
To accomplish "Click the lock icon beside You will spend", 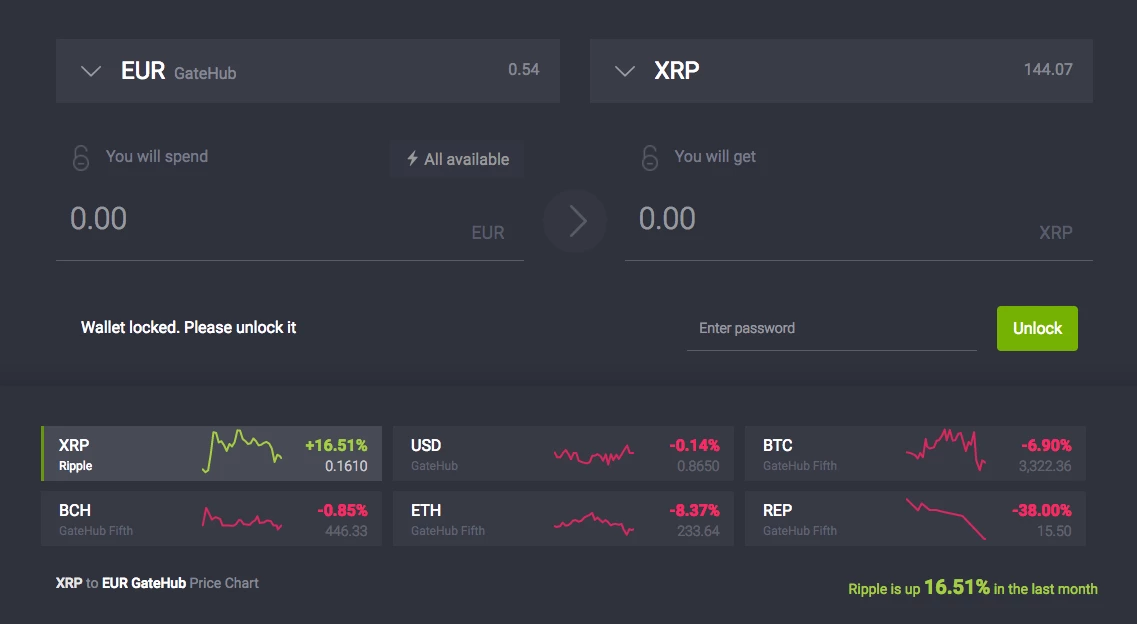I will point(81,157).
